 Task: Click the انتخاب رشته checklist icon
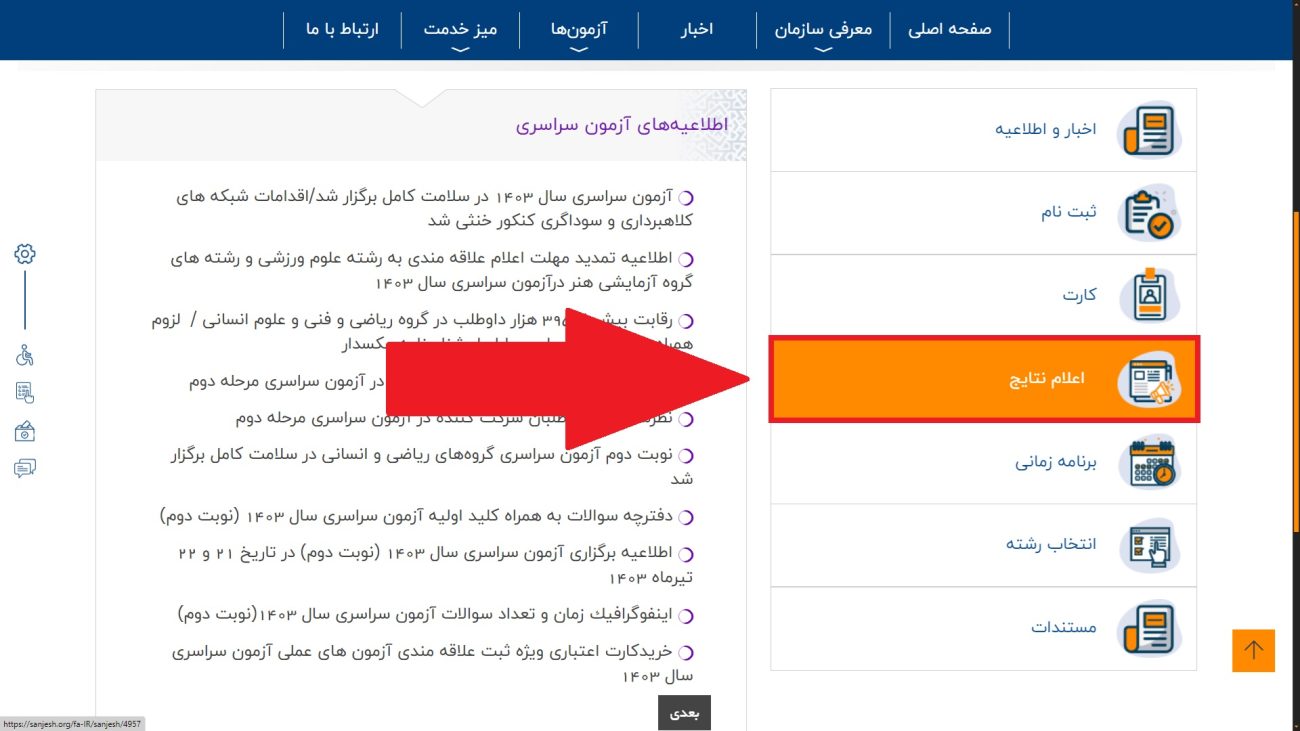1149,545
